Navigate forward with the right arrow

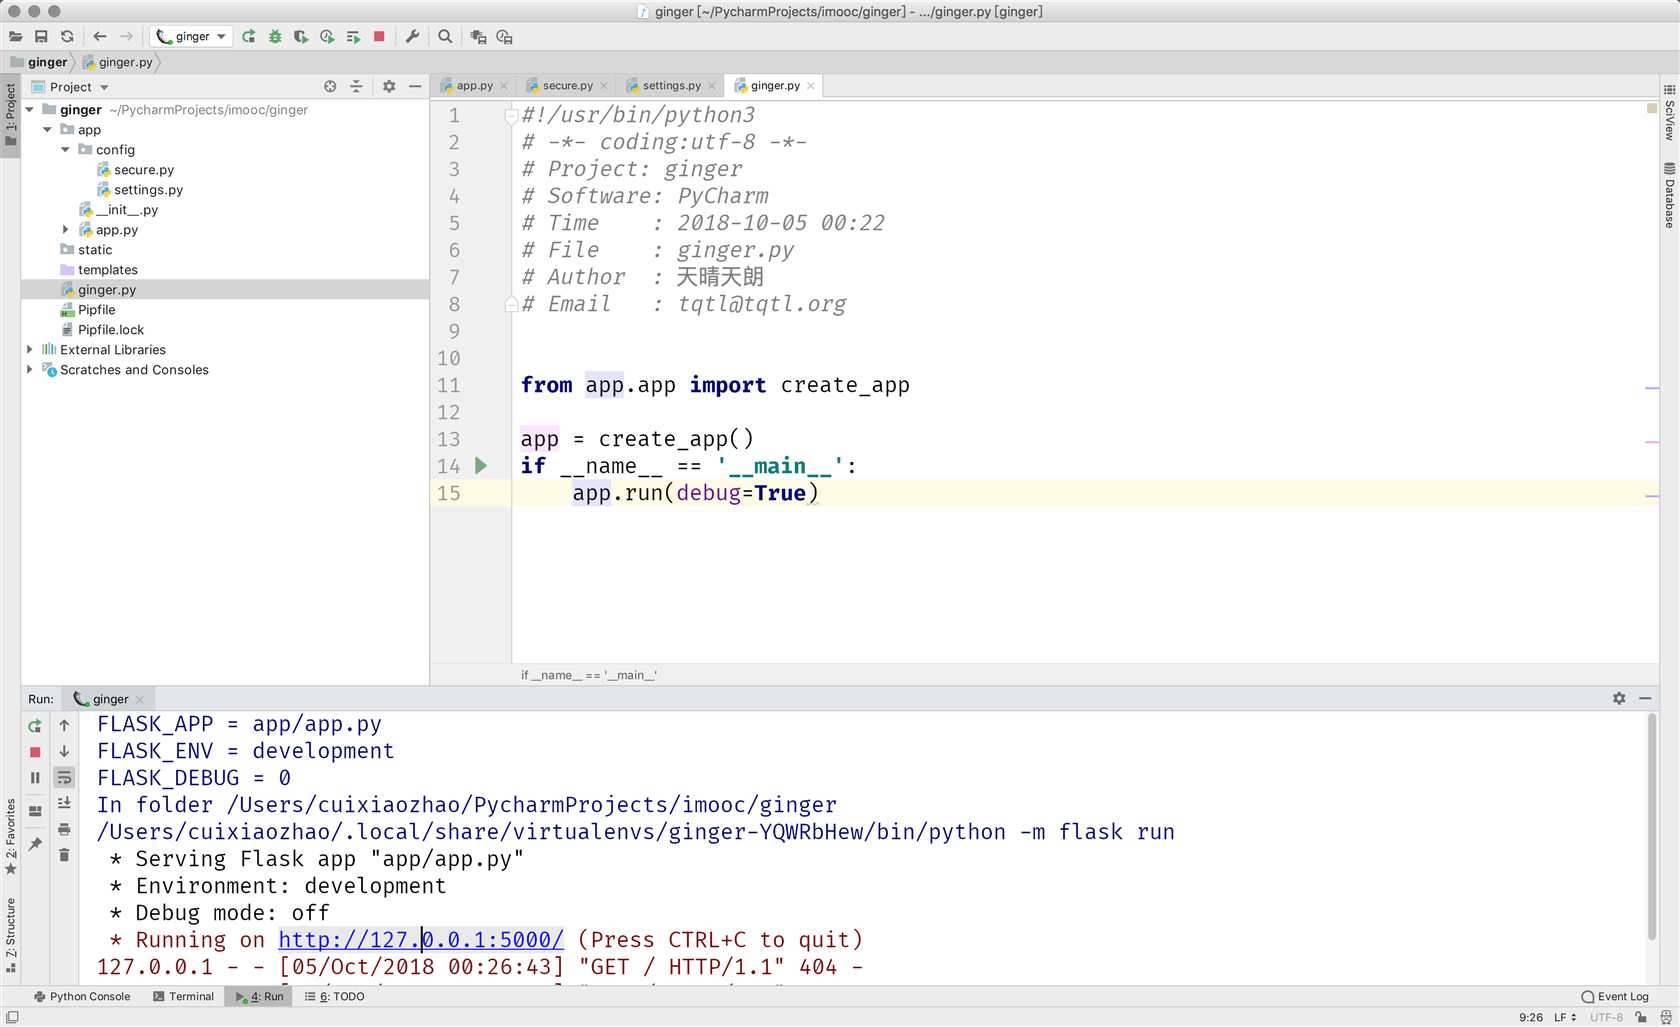[x=126, y=37]
